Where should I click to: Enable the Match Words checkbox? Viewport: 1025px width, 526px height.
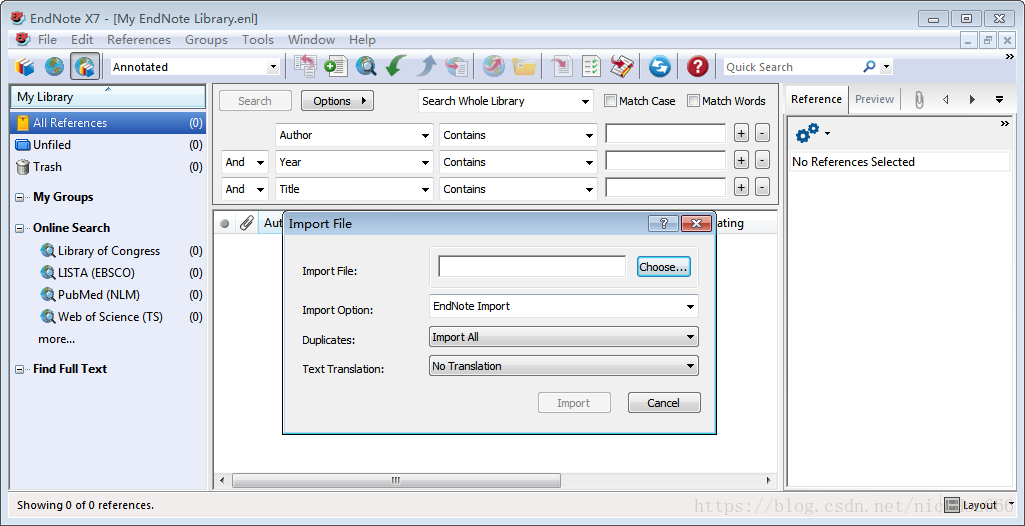pos(694,101)
